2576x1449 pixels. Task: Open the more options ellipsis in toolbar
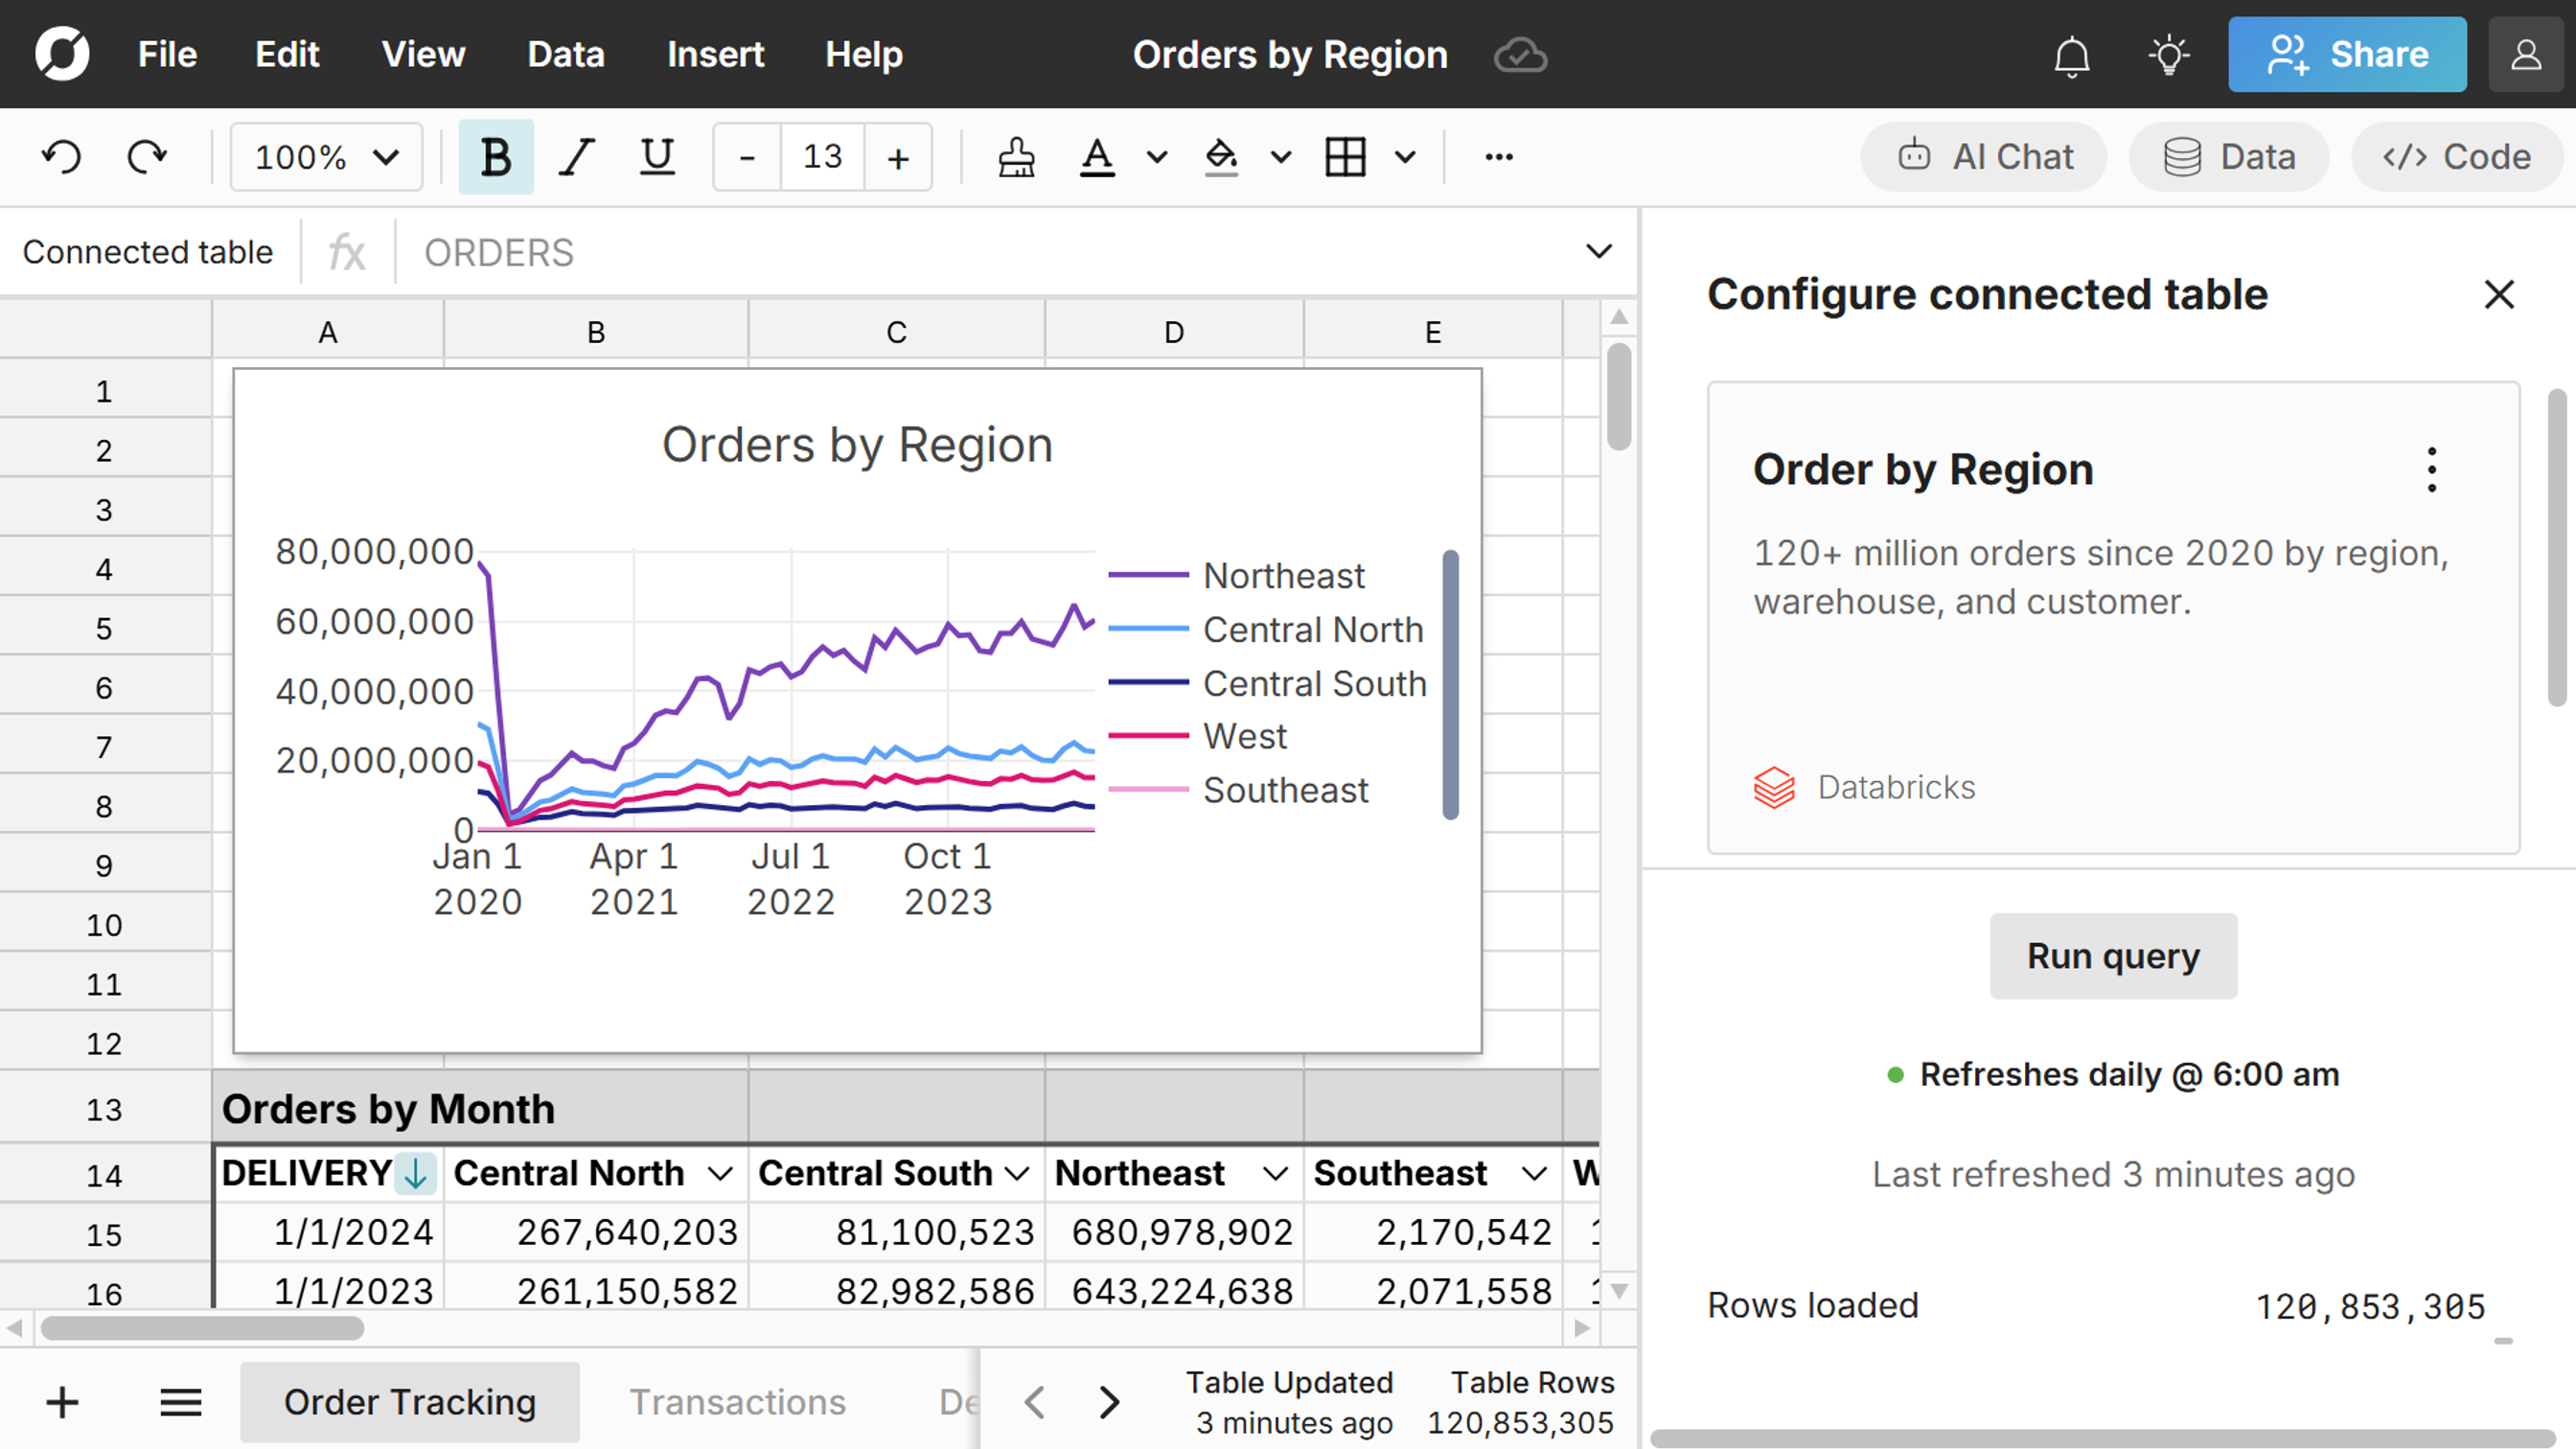pos(1498,157)
